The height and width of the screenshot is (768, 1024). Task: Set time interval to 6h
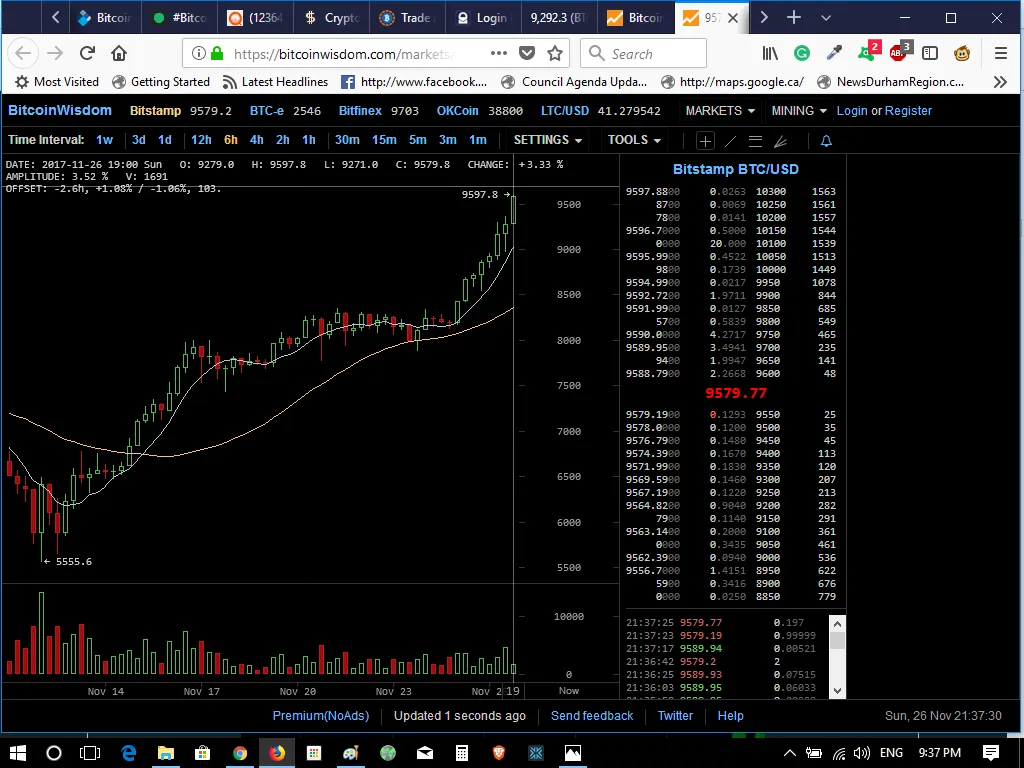point(231,140)
